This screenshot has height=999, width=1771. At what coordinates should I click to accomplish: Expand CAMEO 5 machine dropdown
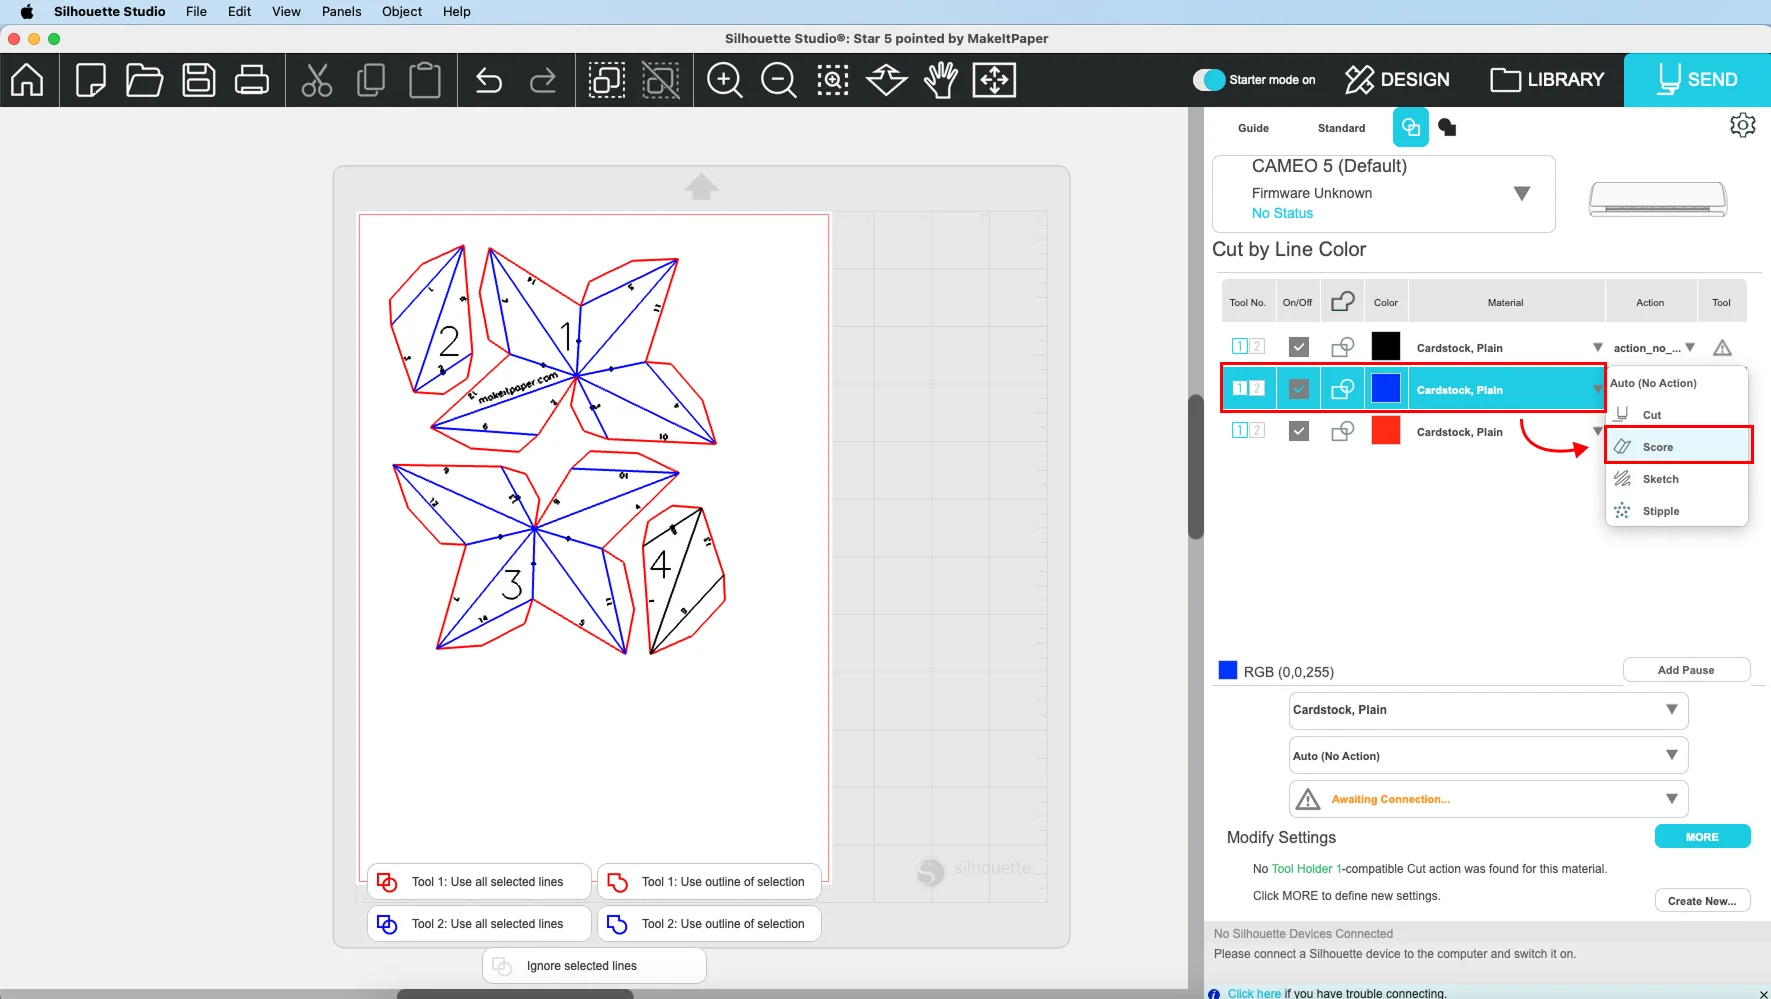[x=1522, y=193]
